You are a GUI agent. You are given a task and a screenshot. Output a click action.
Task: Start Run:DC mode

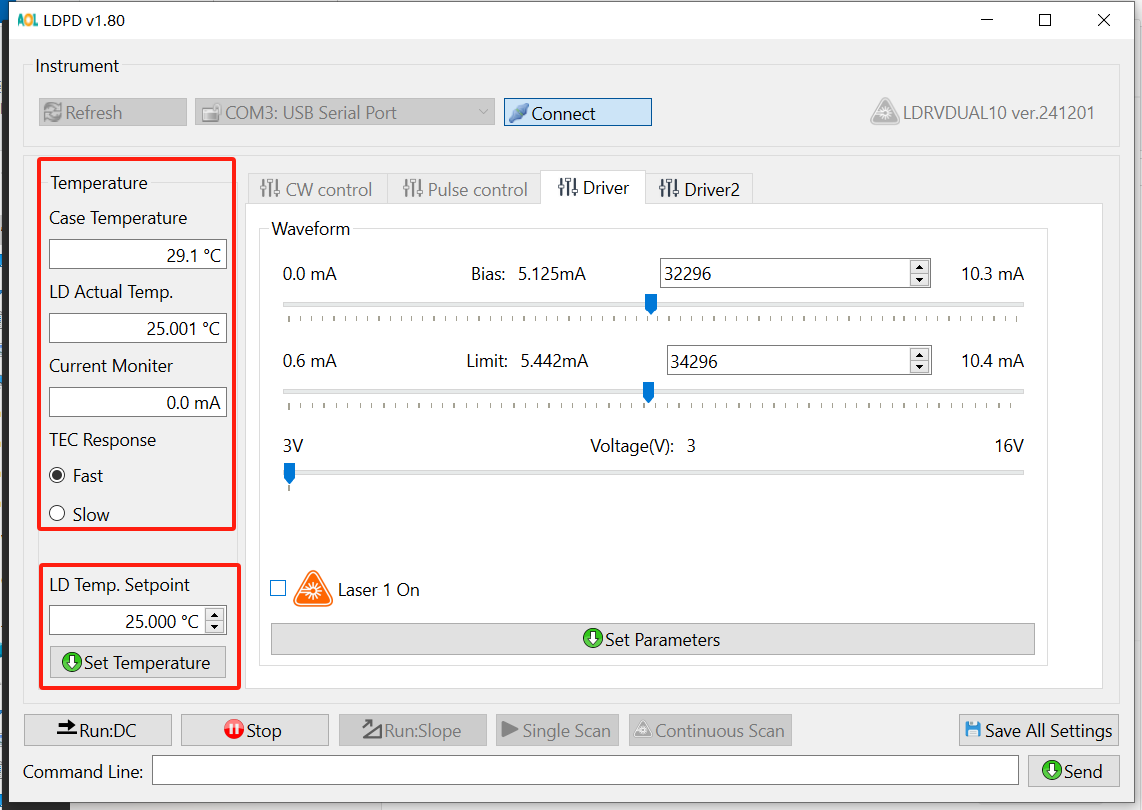pyautogui.click(x=97, y=730)
